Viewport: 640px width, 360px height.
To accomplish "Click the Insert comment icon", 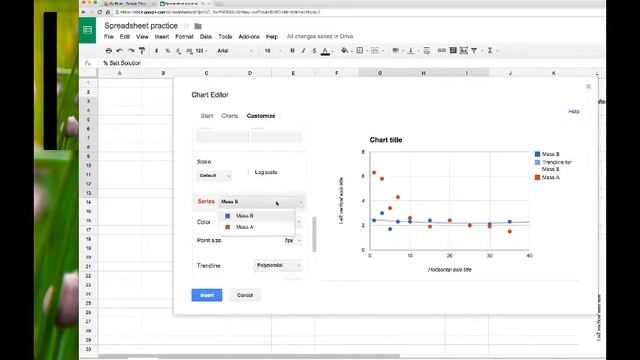I will tap(453, 51).
